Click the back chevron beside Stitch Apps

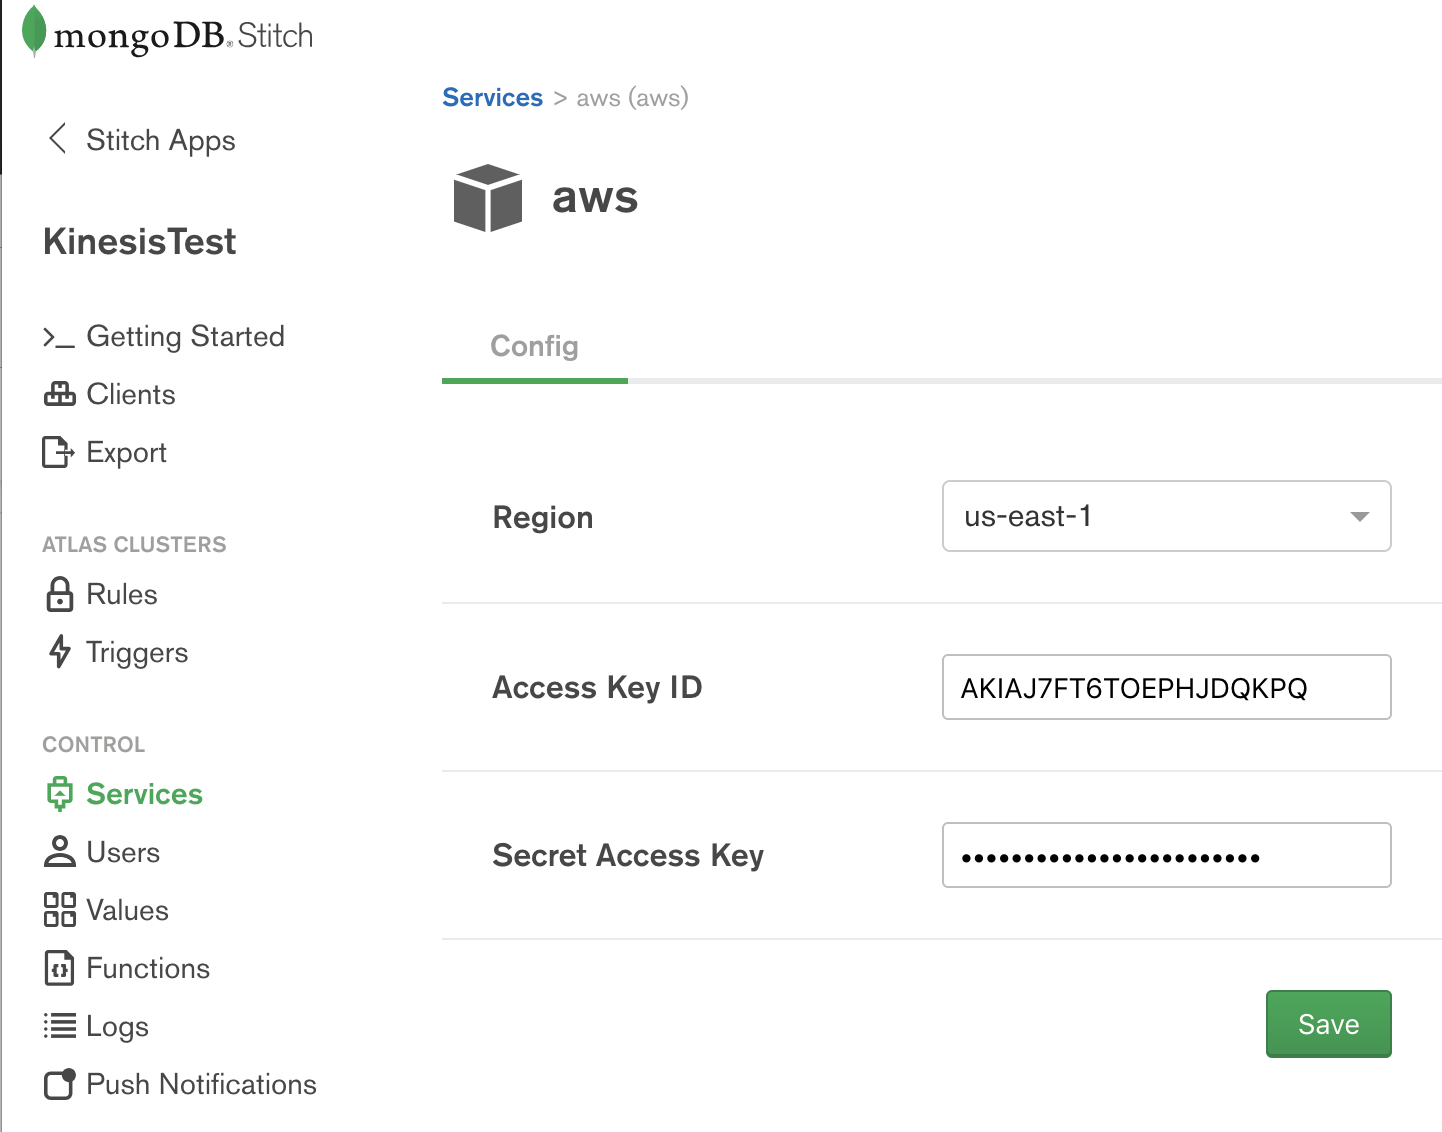(x=58, y=139)
